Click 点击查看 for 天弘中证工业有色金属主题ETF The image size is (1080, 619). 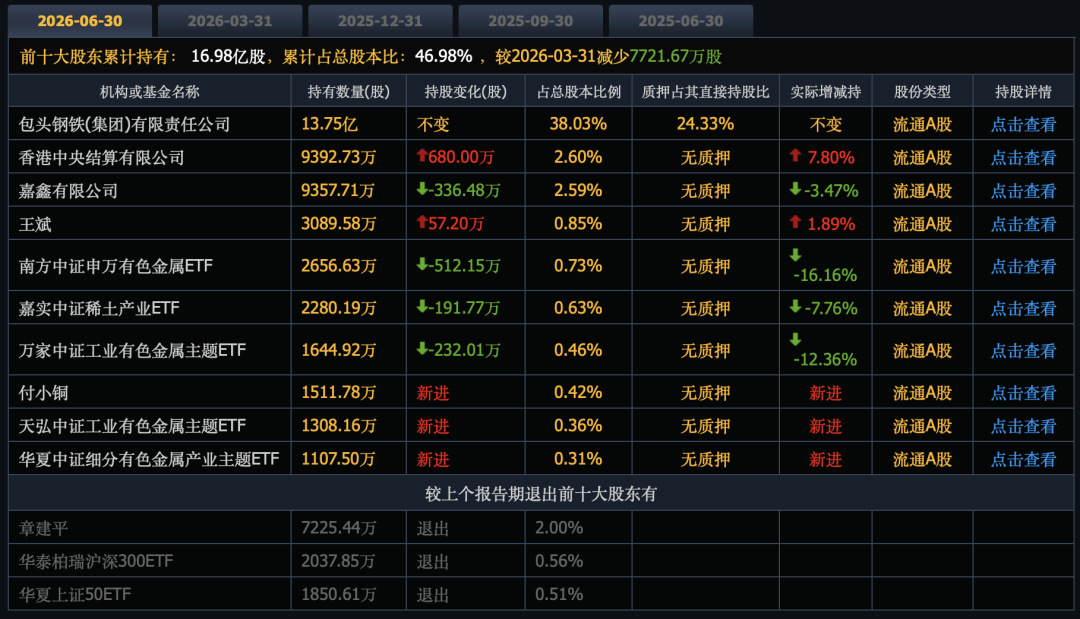pos(1023,426)
